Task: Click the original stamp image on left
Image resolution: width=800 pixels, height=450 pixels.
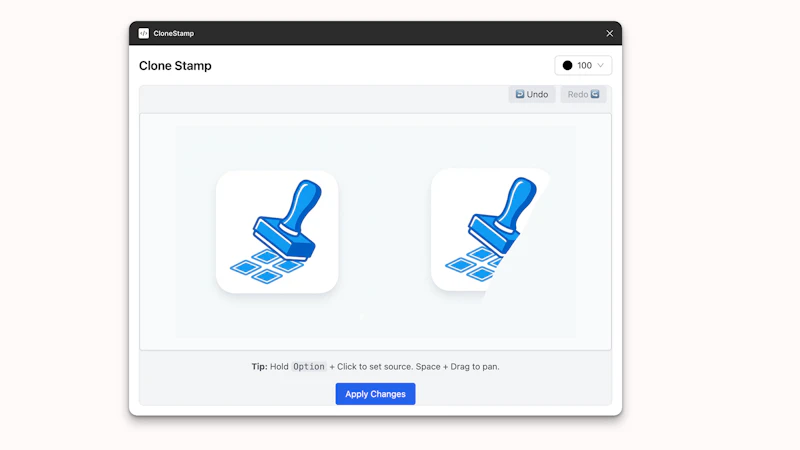Action: (277, 232)
